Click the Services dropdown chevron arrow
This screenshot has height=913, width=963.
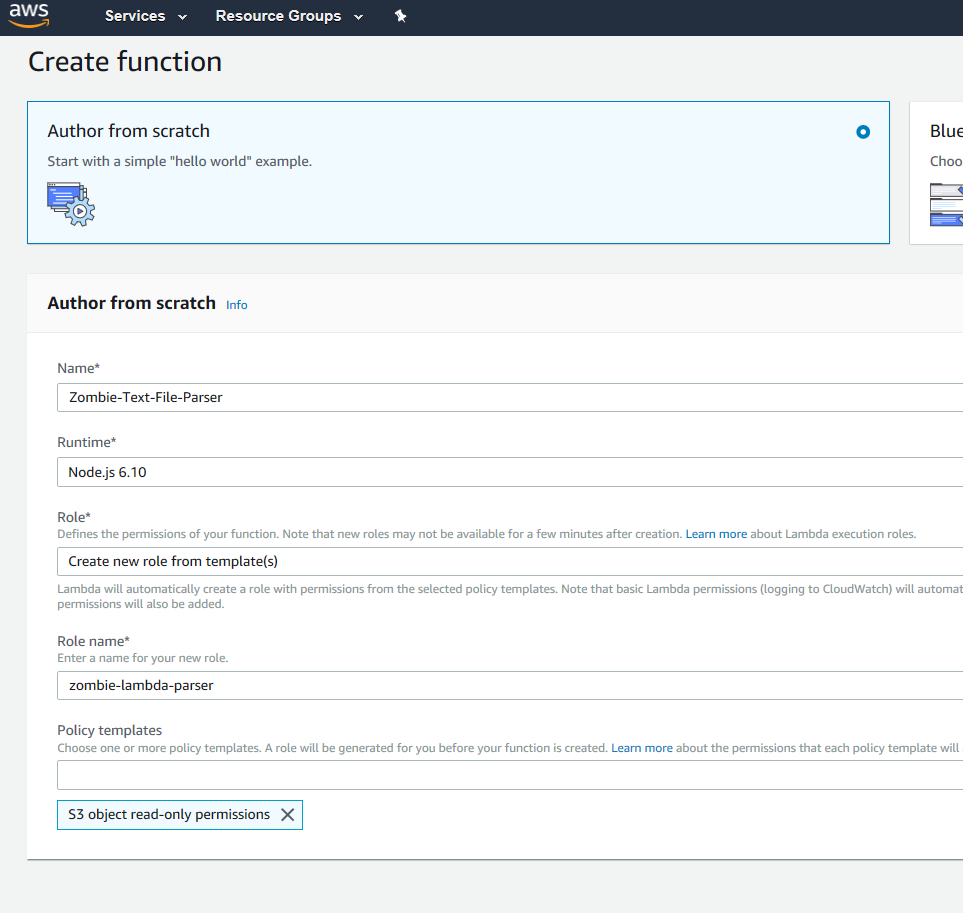pyautogui.click(x=182, y=17)
